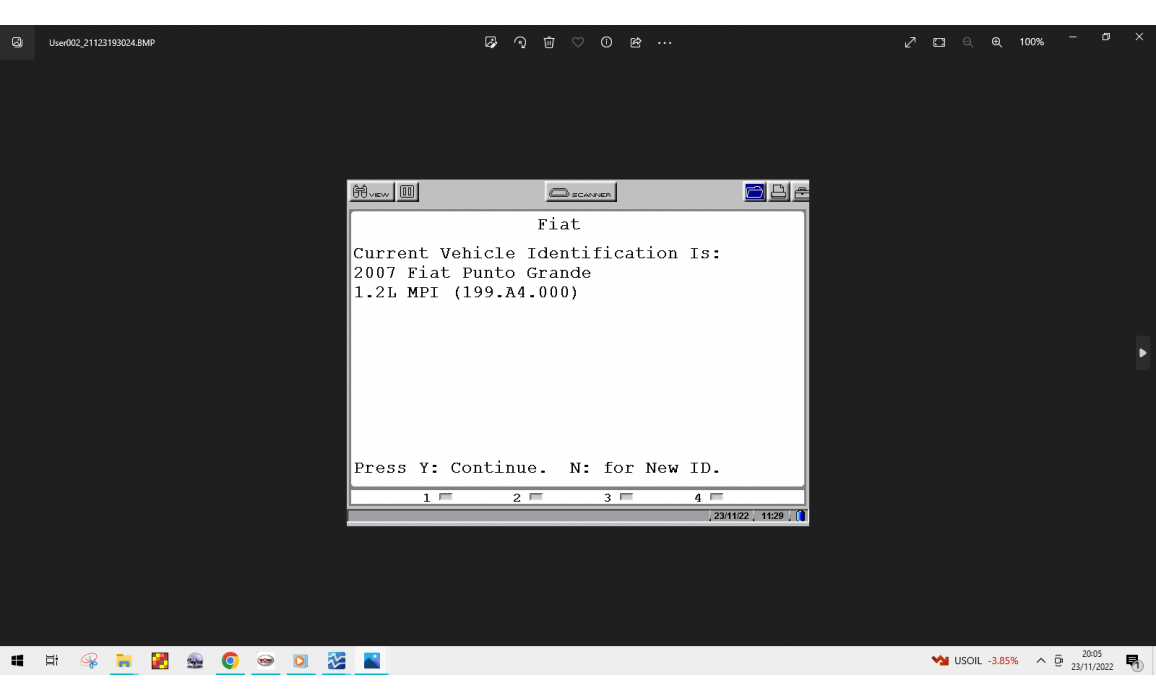Open the notification center
Viewport: 1156px width, 700px height.
[1134, 661]
